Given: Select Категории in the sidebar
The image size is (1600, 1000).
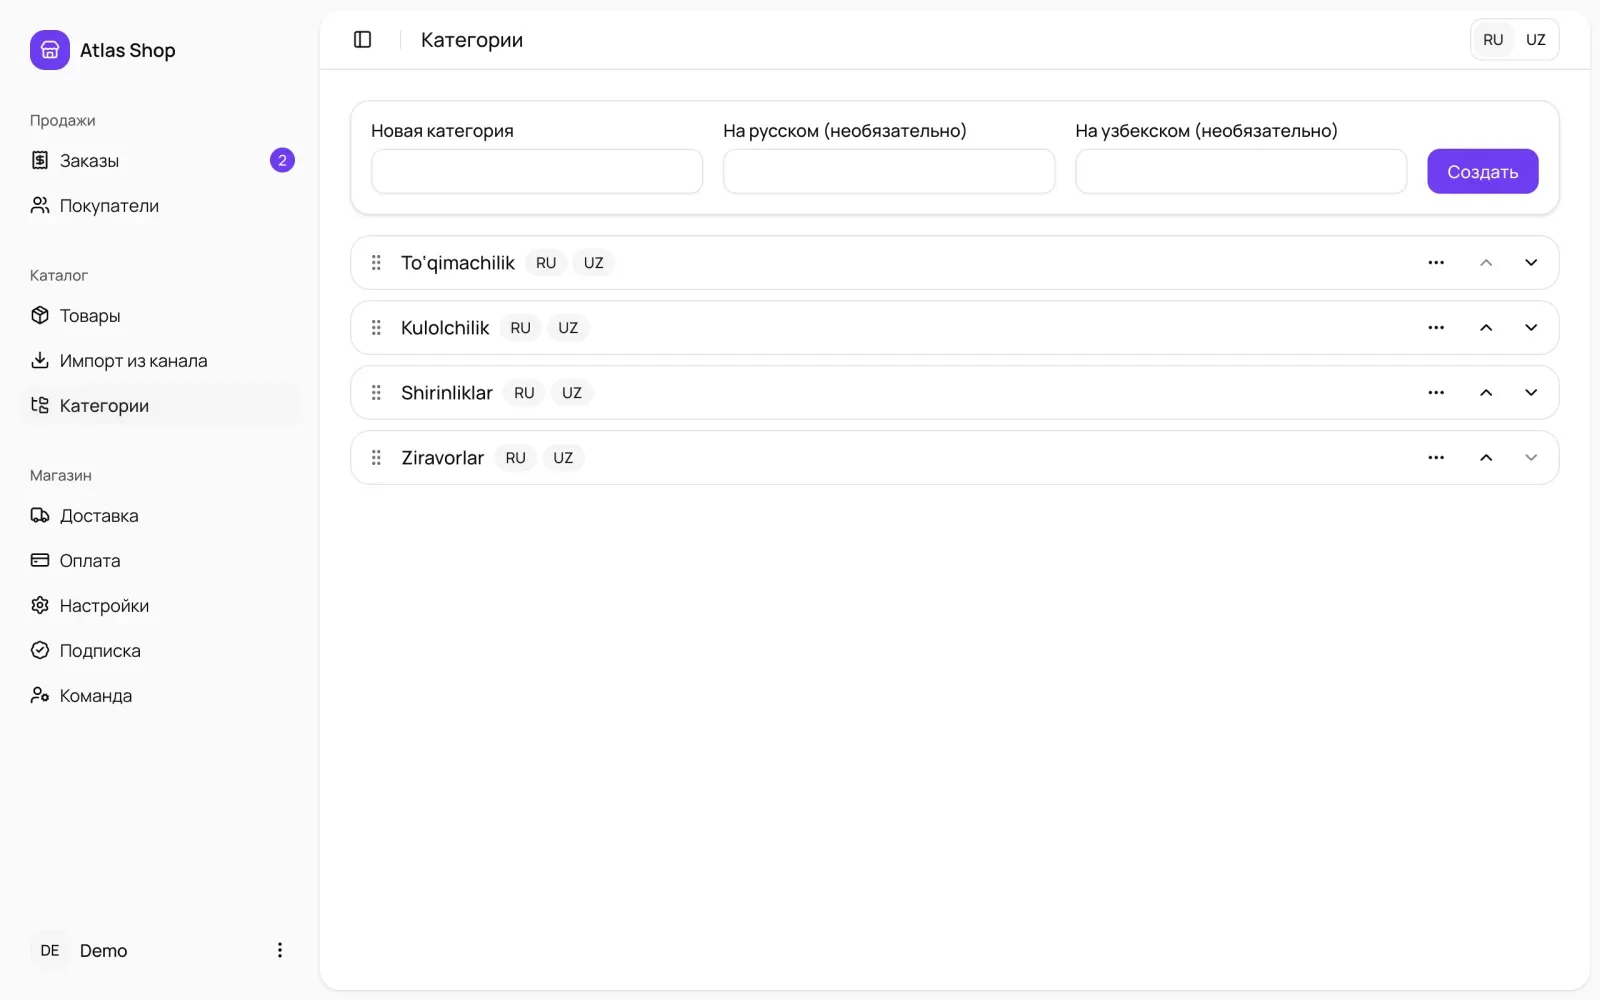Looking at the screenshot, I should pyautogui.click(x=160, y=405).
